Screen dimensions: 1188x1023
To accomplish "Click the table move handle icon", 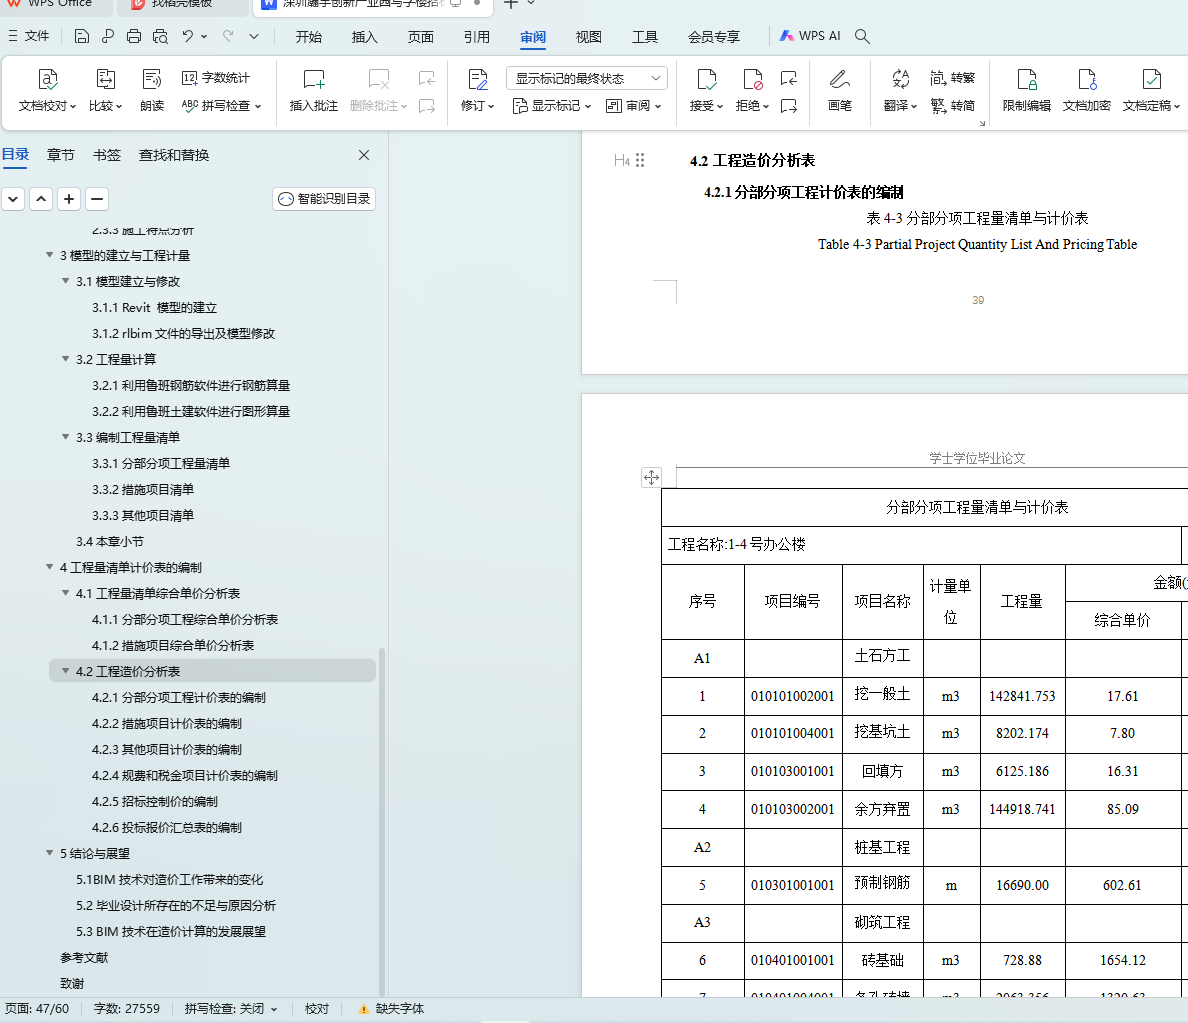I will pos(651,477).
